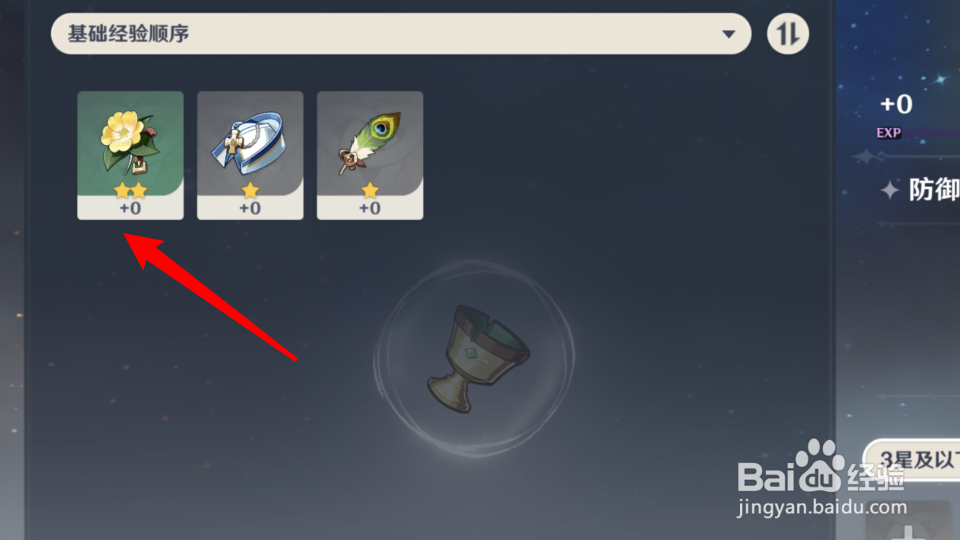960x540 pixels.
Task: Click the 防御 stat label
Action: pos(934,190)
